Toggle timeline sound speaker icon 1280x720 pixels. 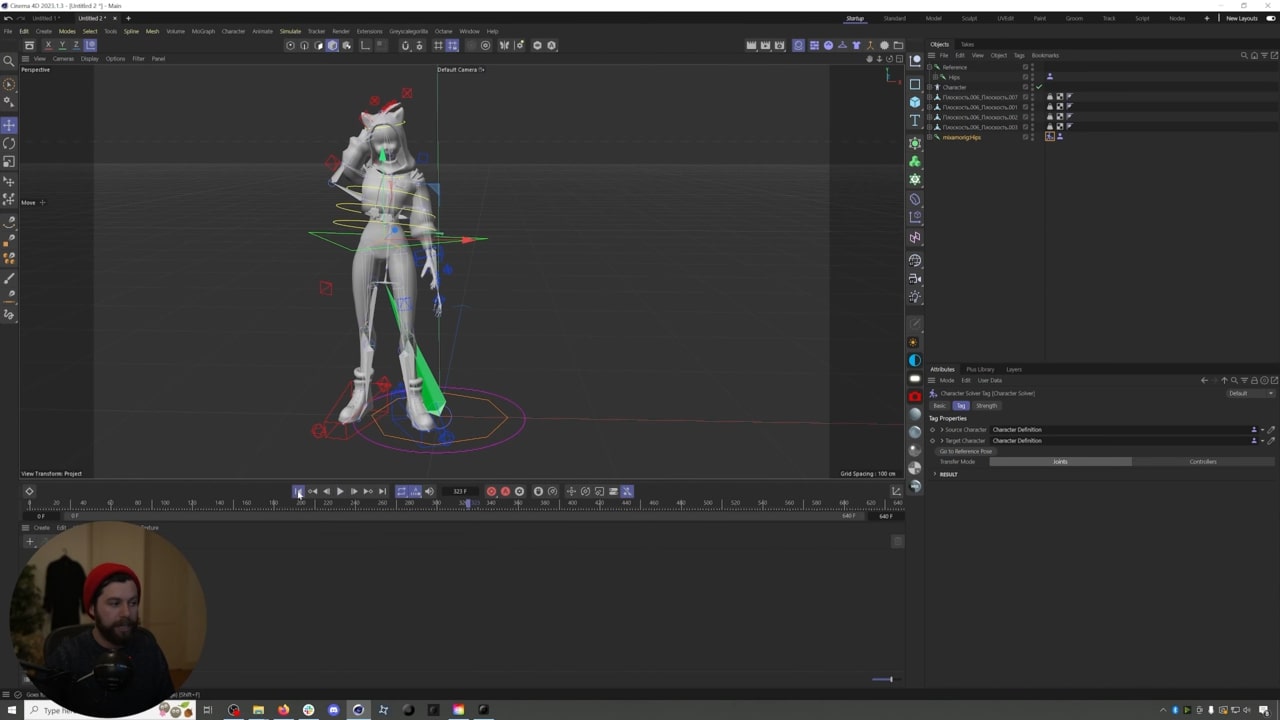429,491
